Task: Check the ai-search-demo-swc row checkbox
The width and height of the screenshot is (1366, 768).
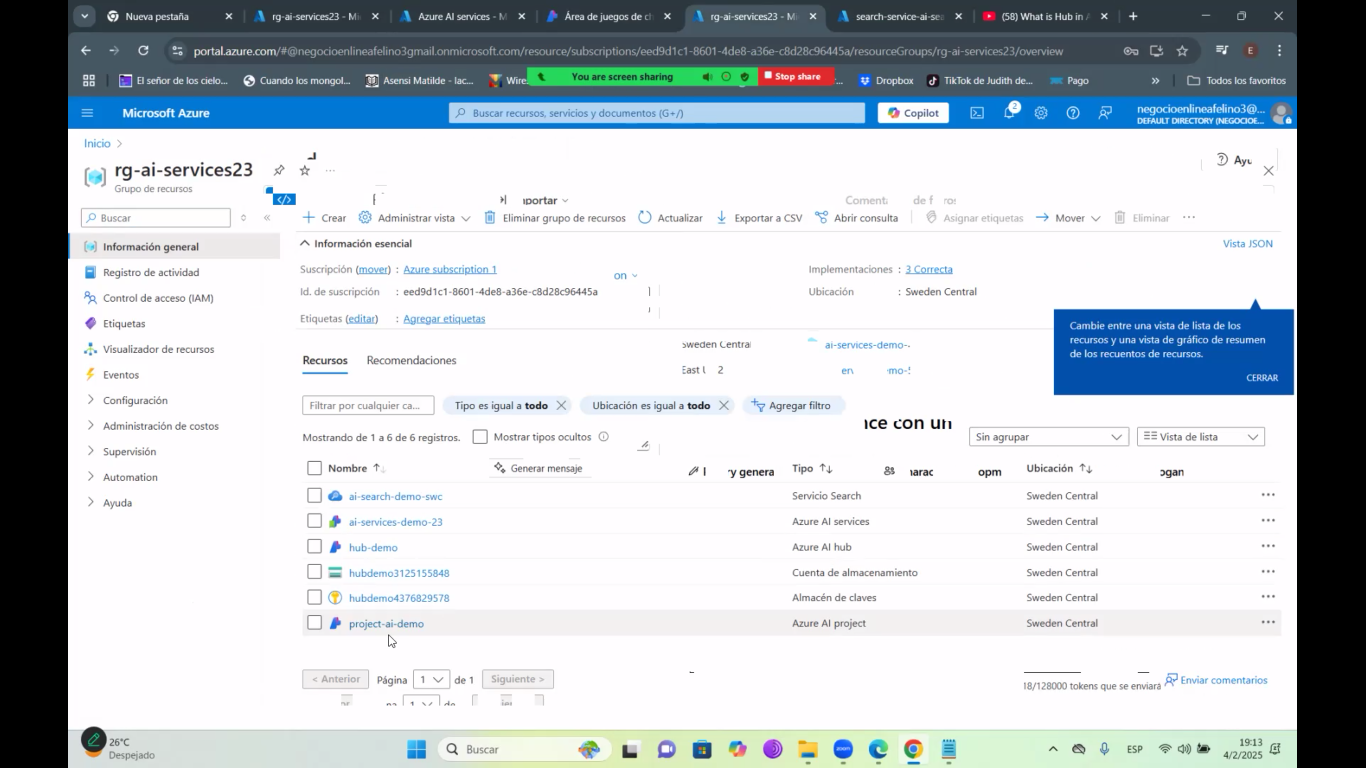Action: pos(315,496)
